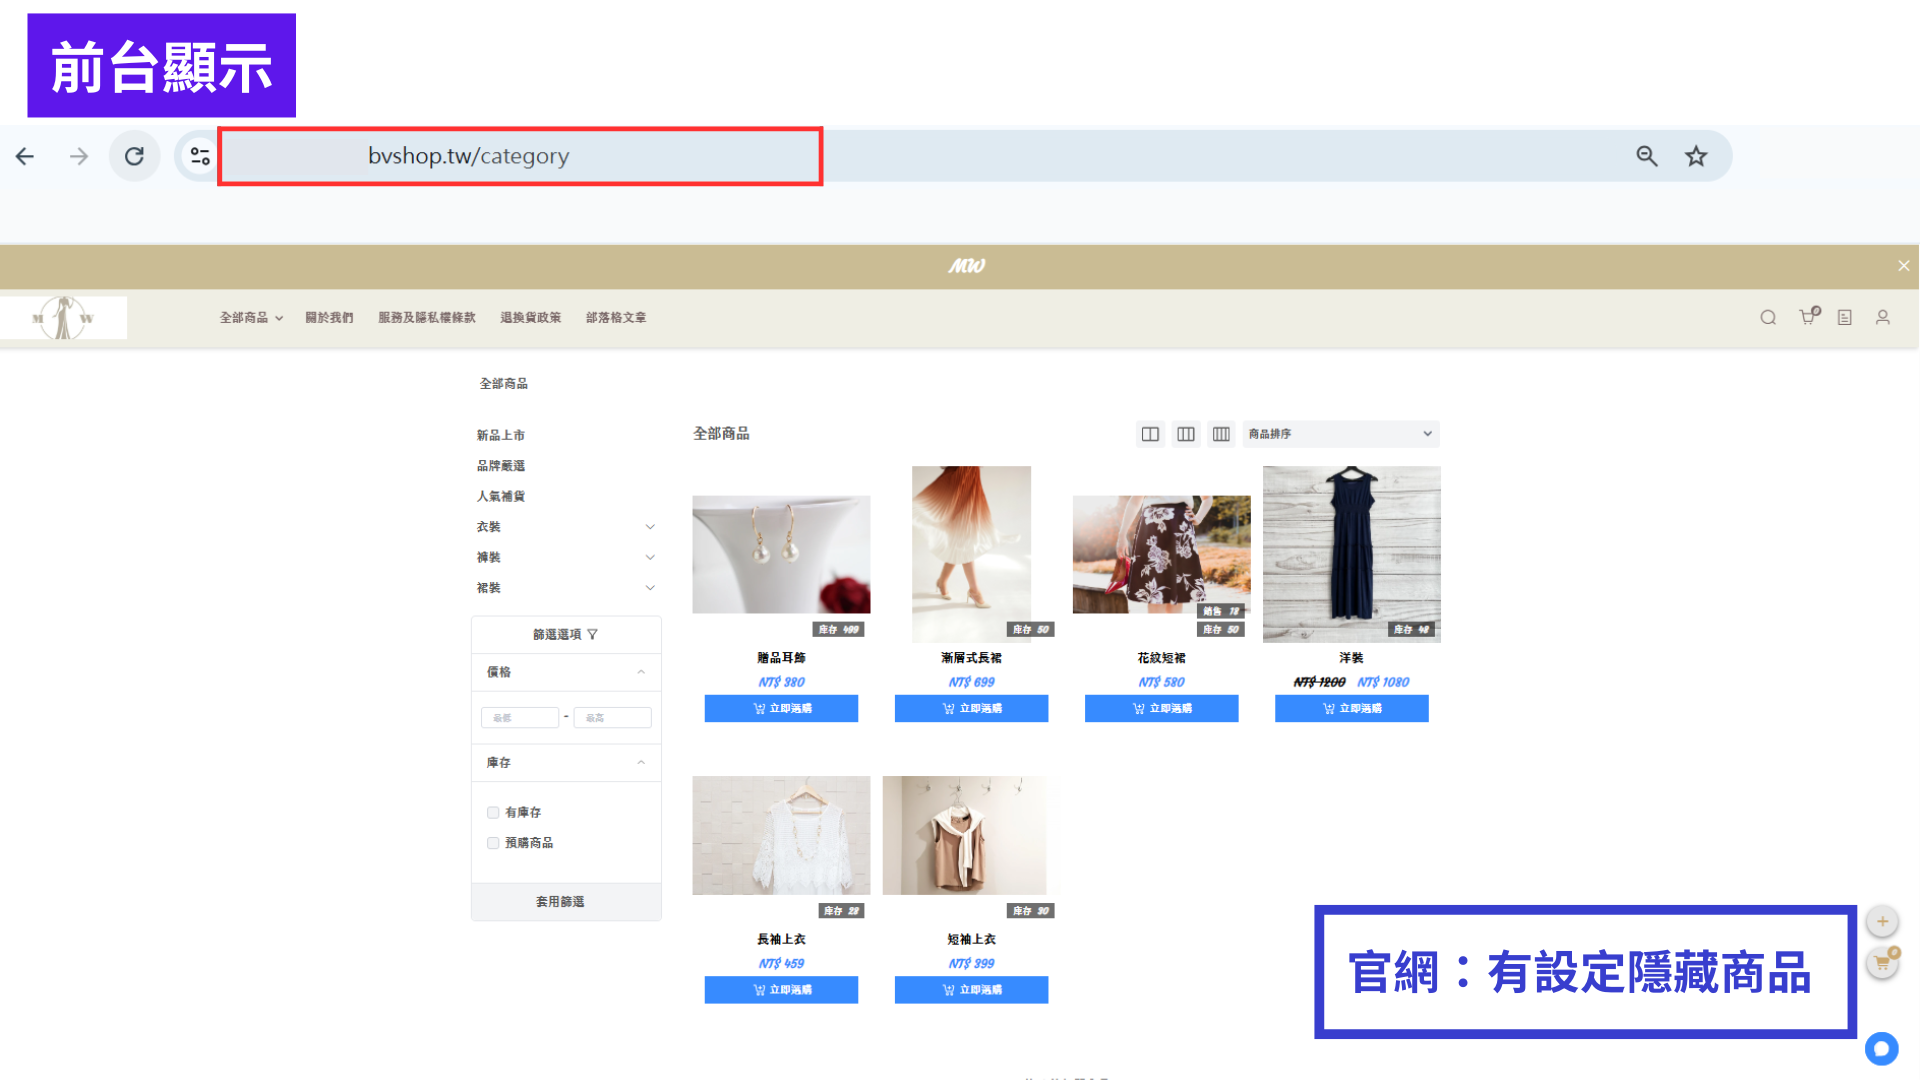Screen dimensions: 1920x1080
Task: Switch to four-column product grid
Action: pyautogui.click(x=1221, y=434)
